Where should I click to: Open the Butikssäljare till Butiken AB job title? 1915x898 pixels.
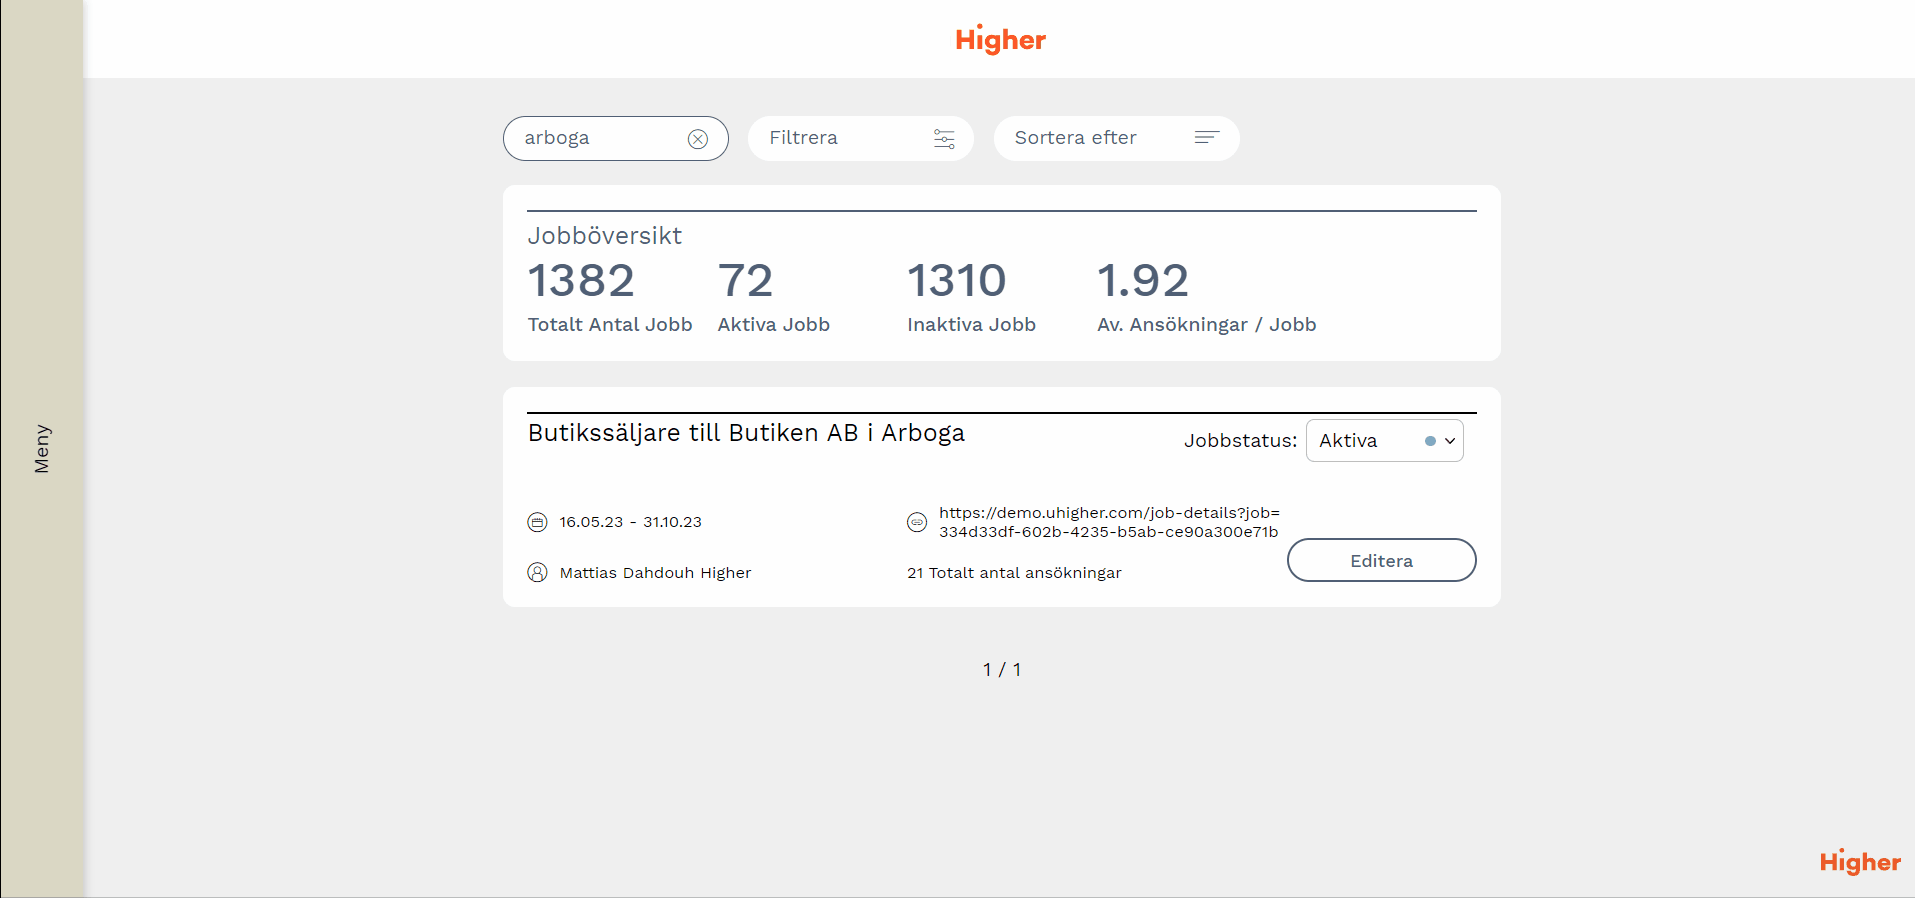point(746,433)
